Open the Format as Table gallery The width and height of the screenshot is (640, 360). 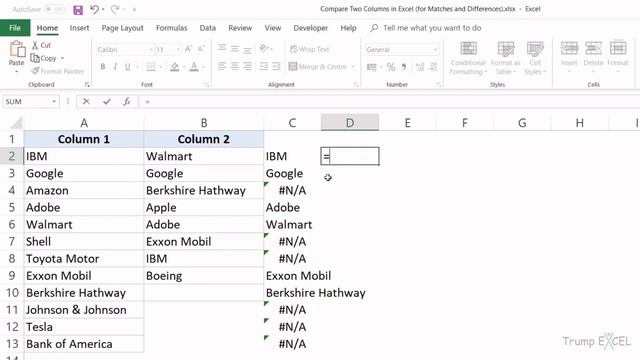[x=505, y=58]
